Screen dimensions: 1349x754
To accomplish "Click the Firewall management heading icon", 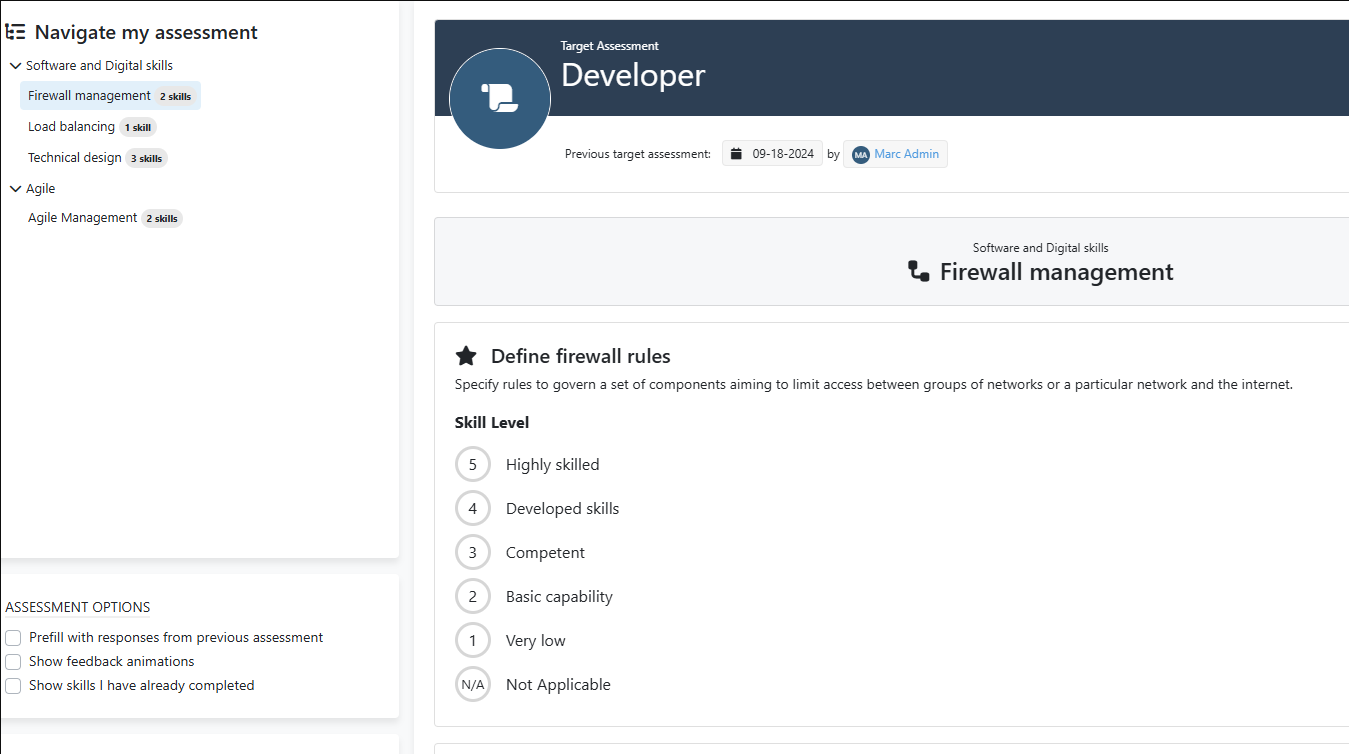I will (x=918, y=271).
